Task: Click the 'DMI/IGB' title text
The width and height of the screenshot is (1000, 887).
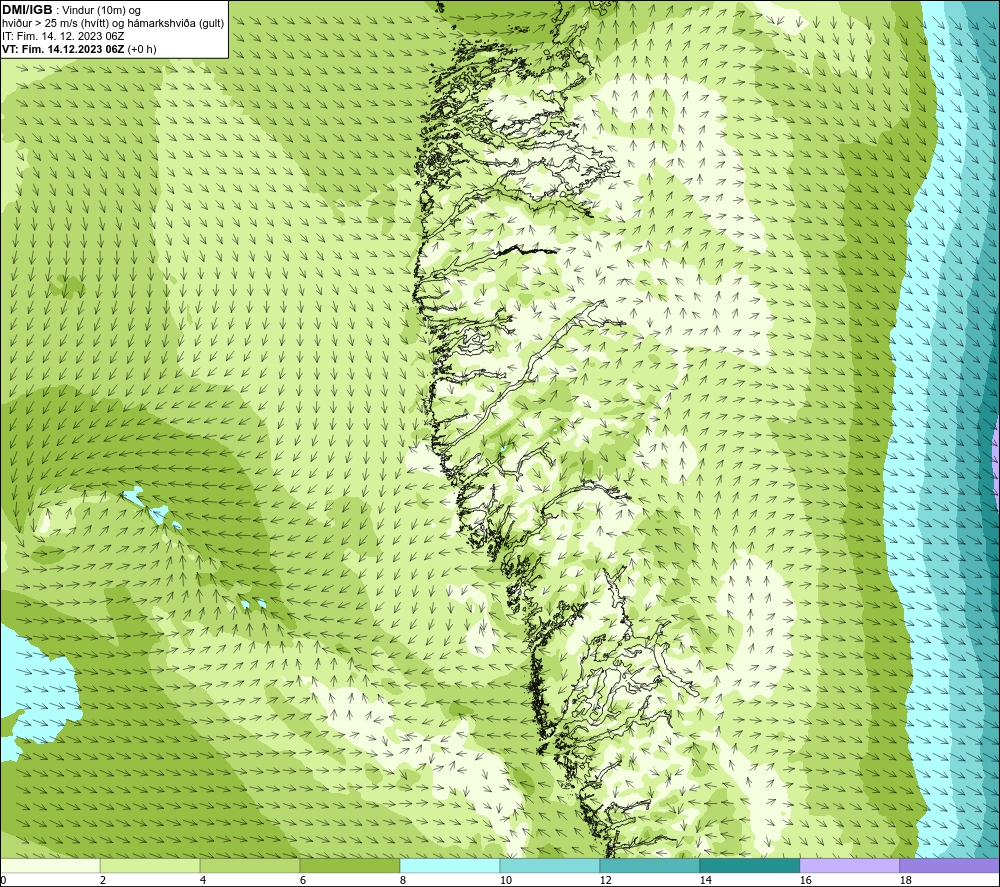Action: (27, 10)
